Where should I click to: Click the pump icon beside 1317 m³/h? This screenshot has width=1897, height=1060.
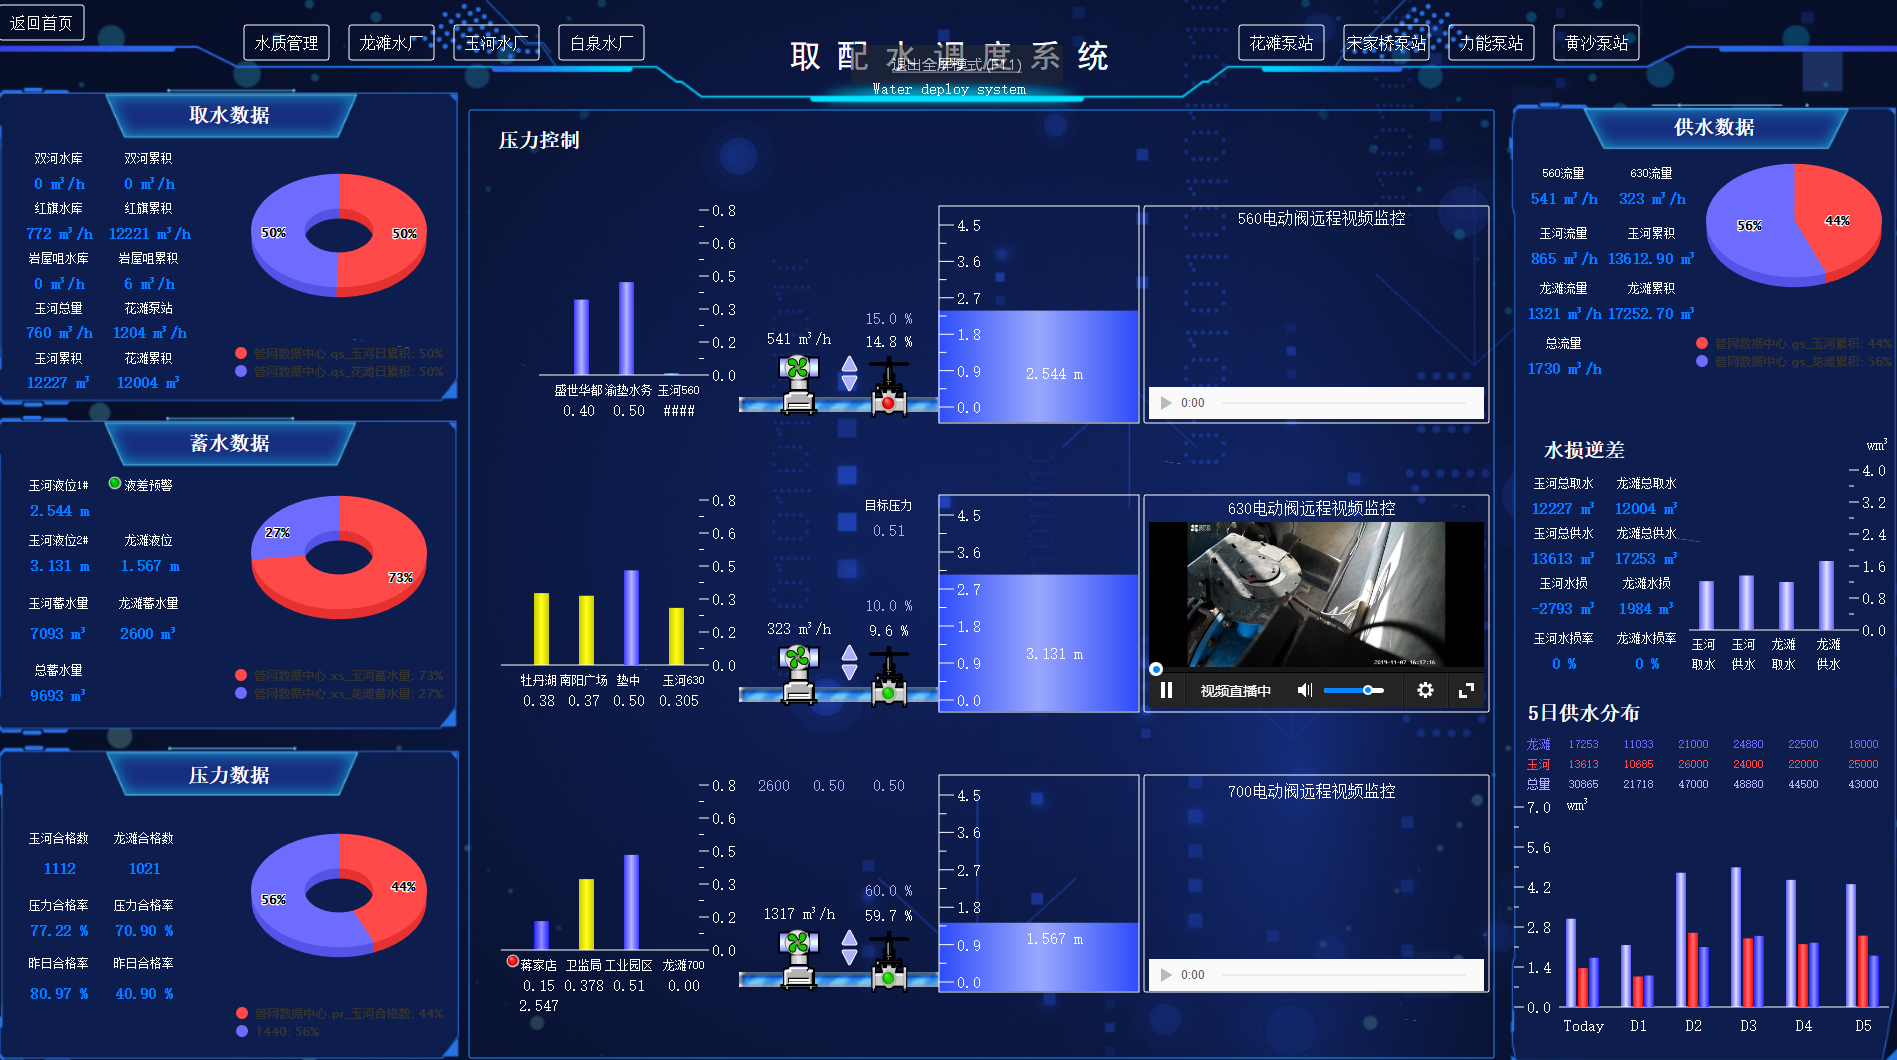coord(798,959)
